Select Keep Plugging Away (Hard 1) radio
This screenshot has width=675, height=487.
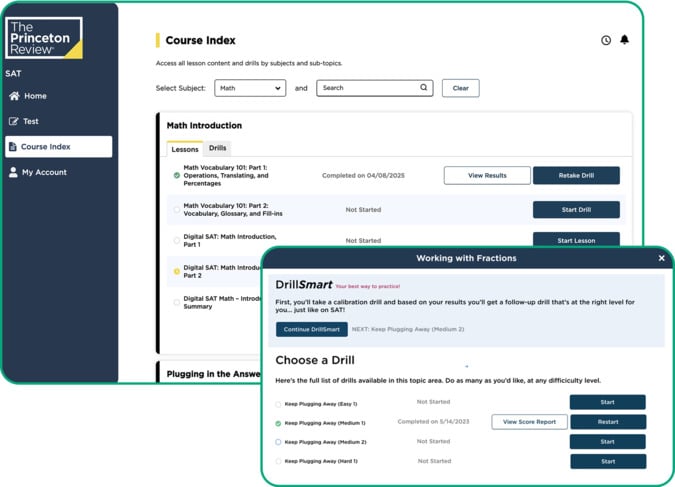click(279, 461)
